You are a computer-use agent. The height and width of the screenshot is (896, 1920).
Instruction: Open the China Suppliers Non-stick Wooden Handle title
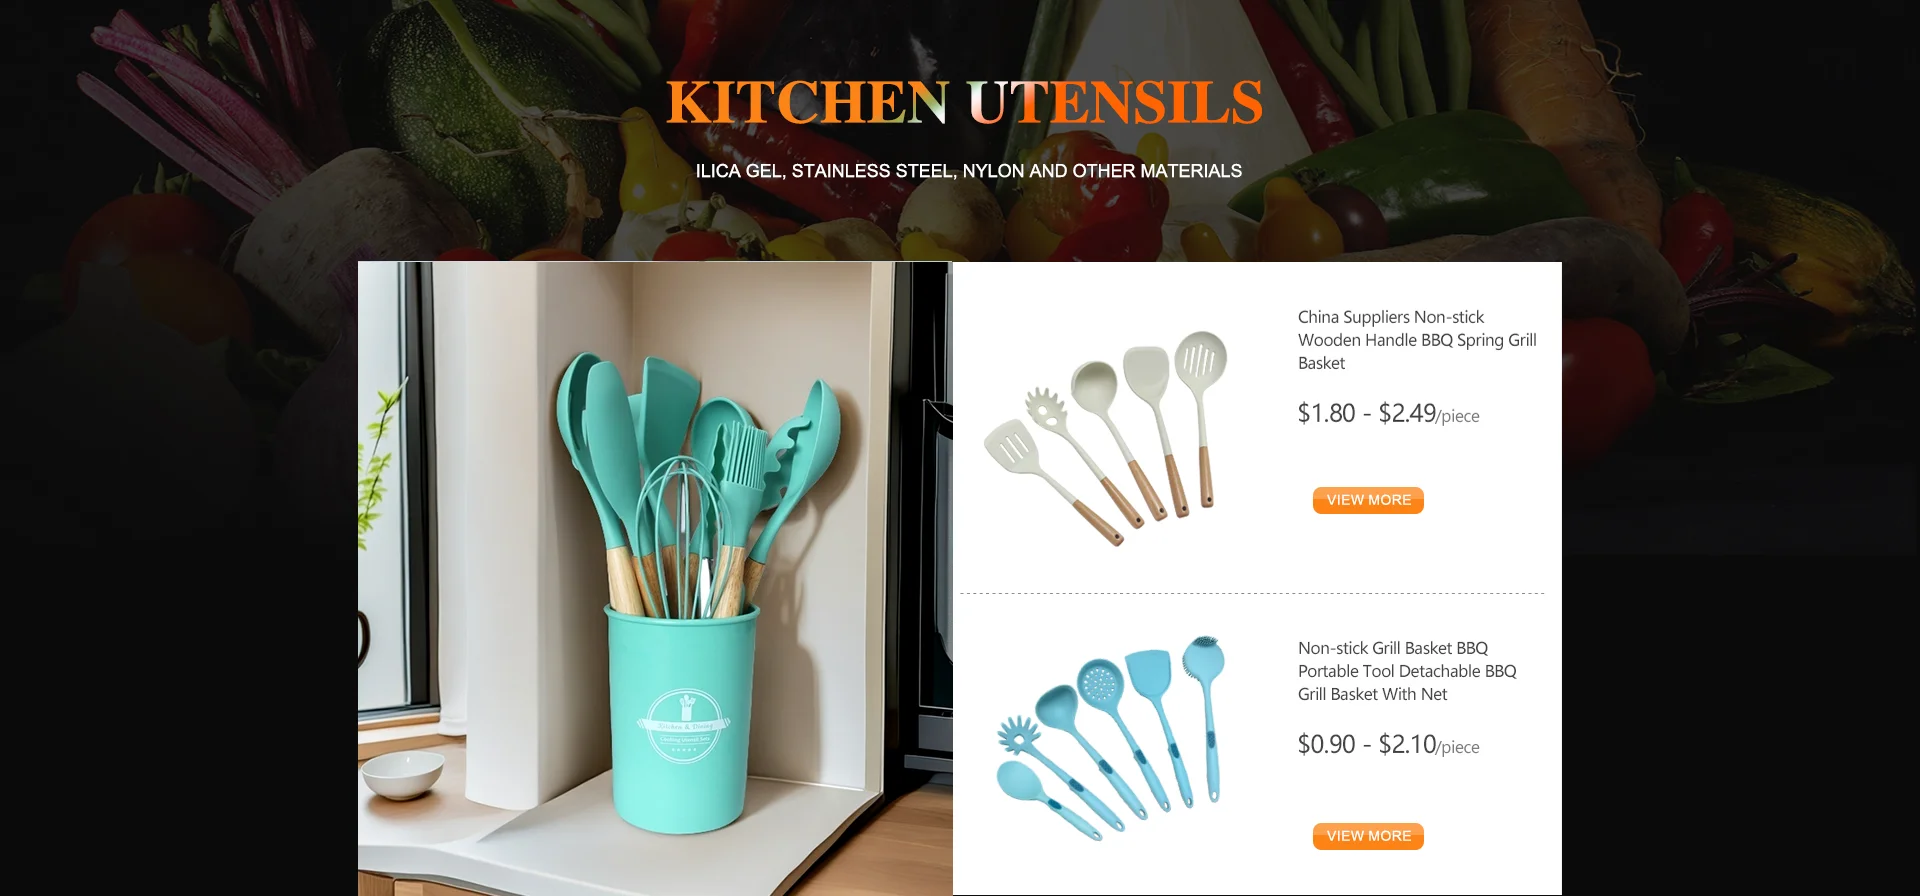click(1417, 340)
